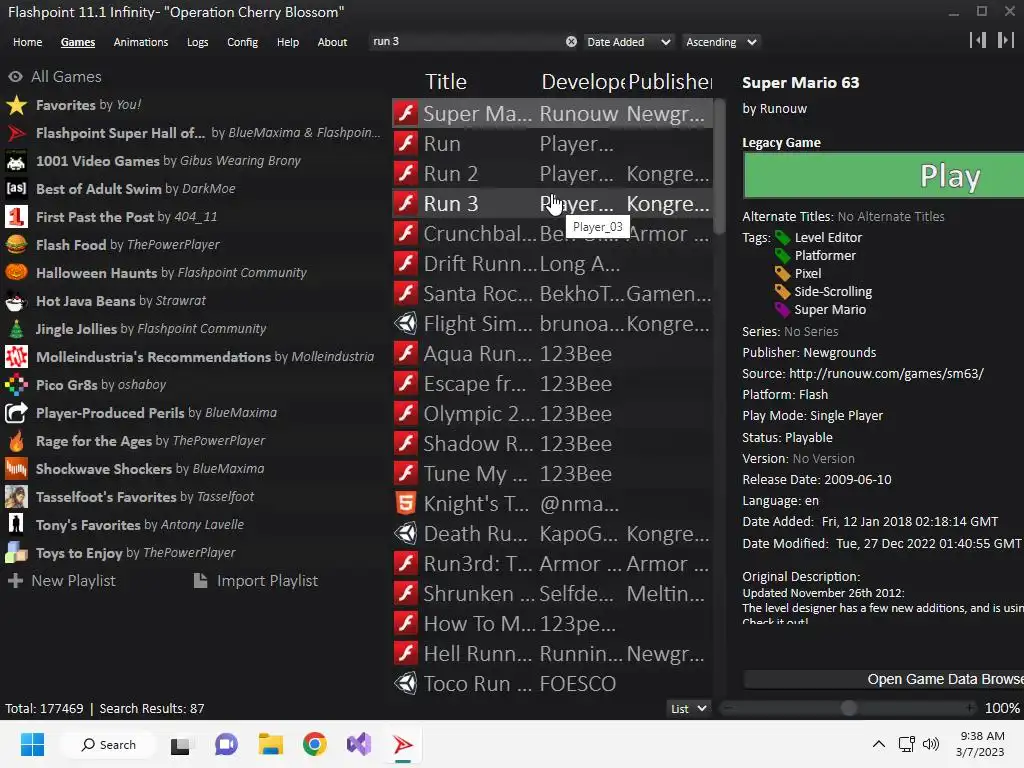Click the Shockwave Shockers icon

tap(16, 469)
